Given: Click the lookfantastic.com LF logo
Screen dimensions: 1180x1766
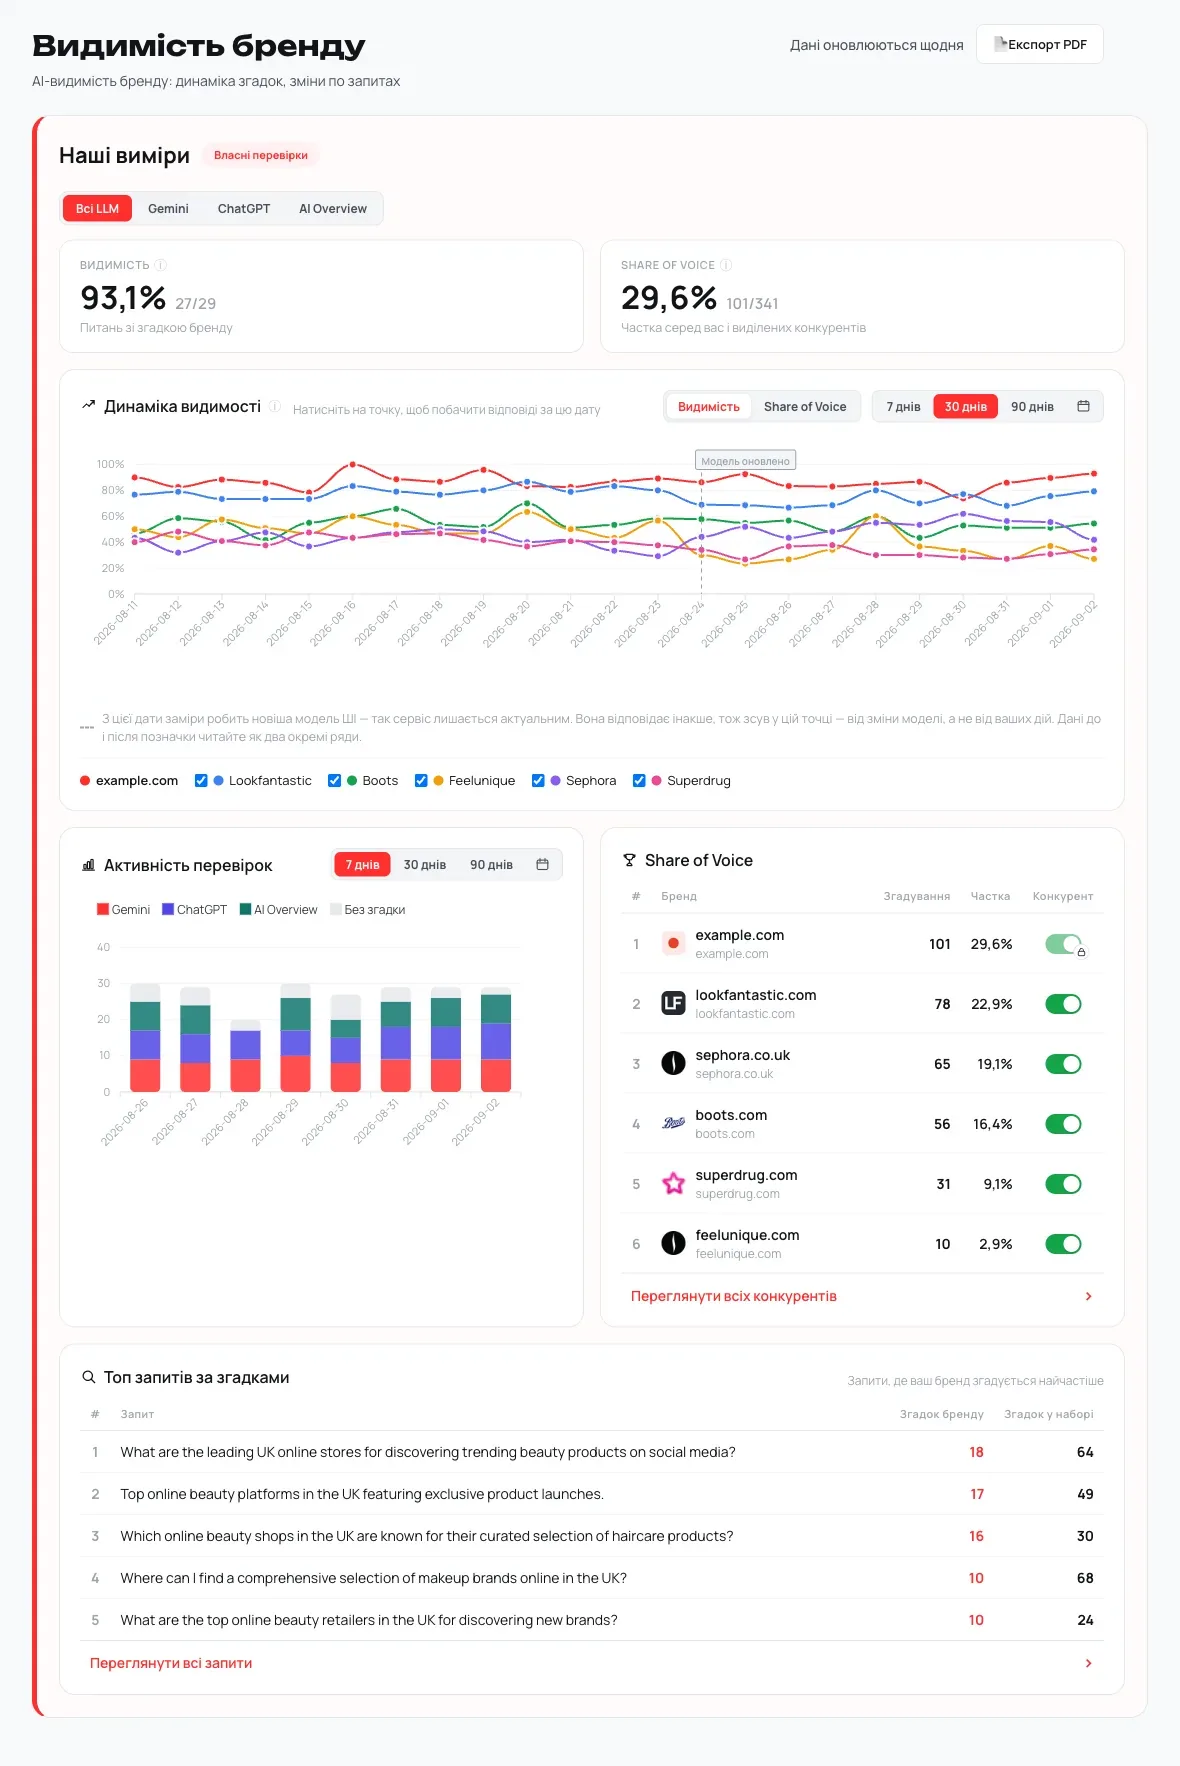Looking at the screenshot, I should [x=673, y=1003].
